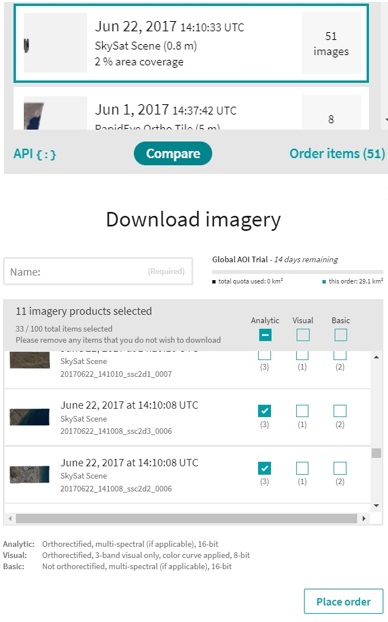Click the list scroll down arrow
This screenshot has width=388, height=622.
click(376, 505)
